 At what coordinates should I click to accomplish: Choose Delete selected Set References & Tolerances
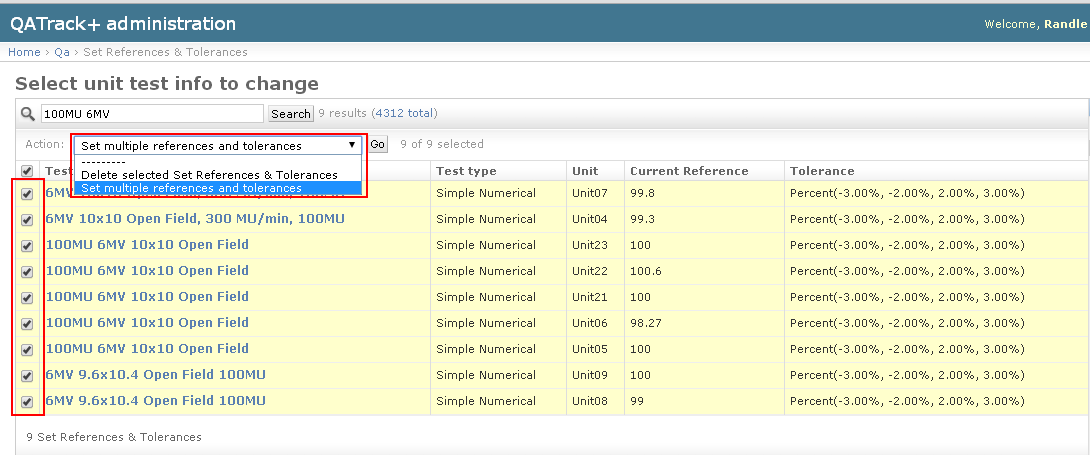[x=209, y=175]
